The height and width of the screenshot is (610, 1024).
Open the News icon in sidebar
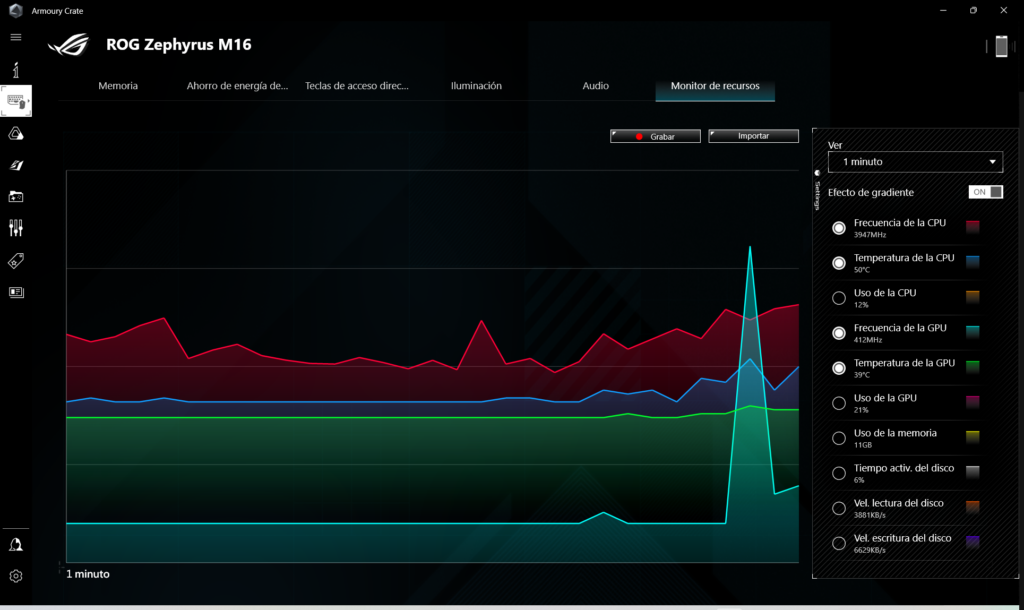[16, 292]
